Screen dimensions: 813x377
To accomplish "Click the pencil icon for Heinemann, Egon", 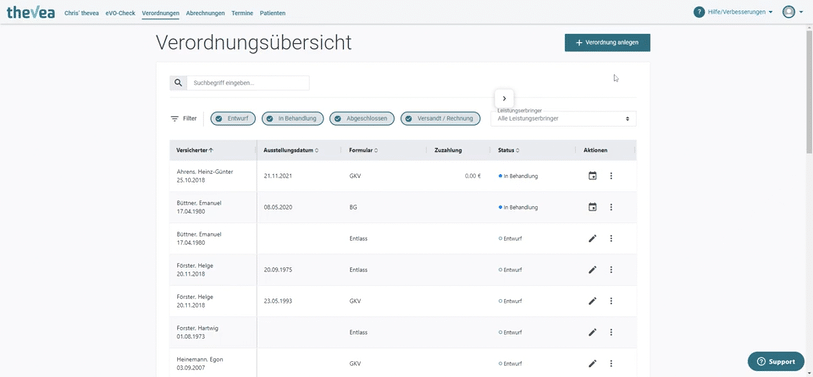I will tap(593, 364).
